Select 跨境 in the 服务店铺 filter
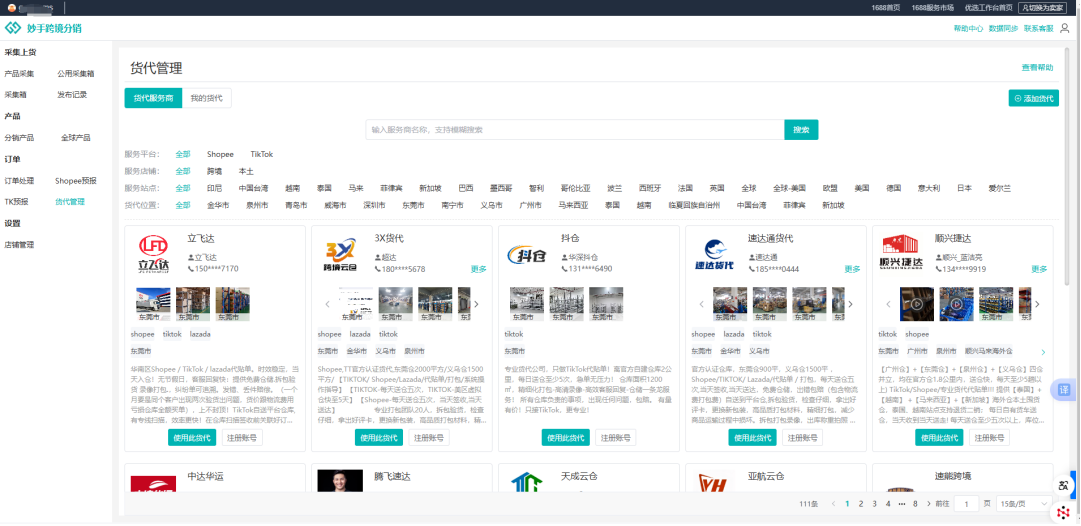 click(x=215, y=171)
